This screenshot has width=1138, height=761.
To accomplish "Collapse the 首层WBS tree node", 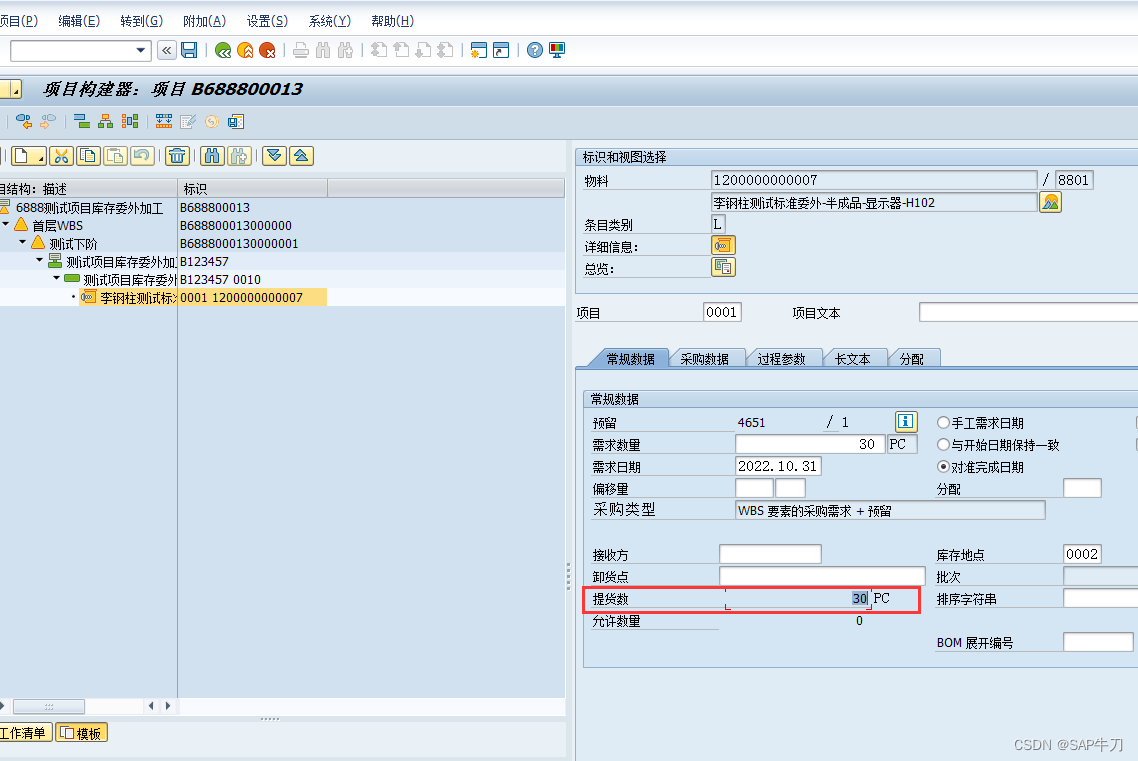I will 6,224.
